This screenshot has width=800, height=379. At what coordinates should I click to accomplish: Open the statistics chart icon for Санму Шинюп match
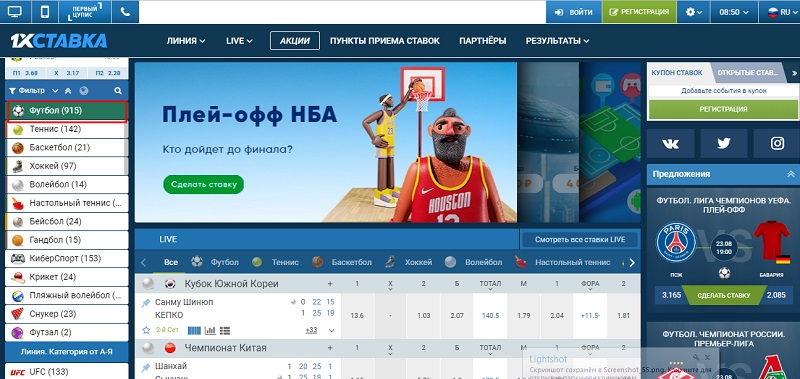tap(210, 331)
